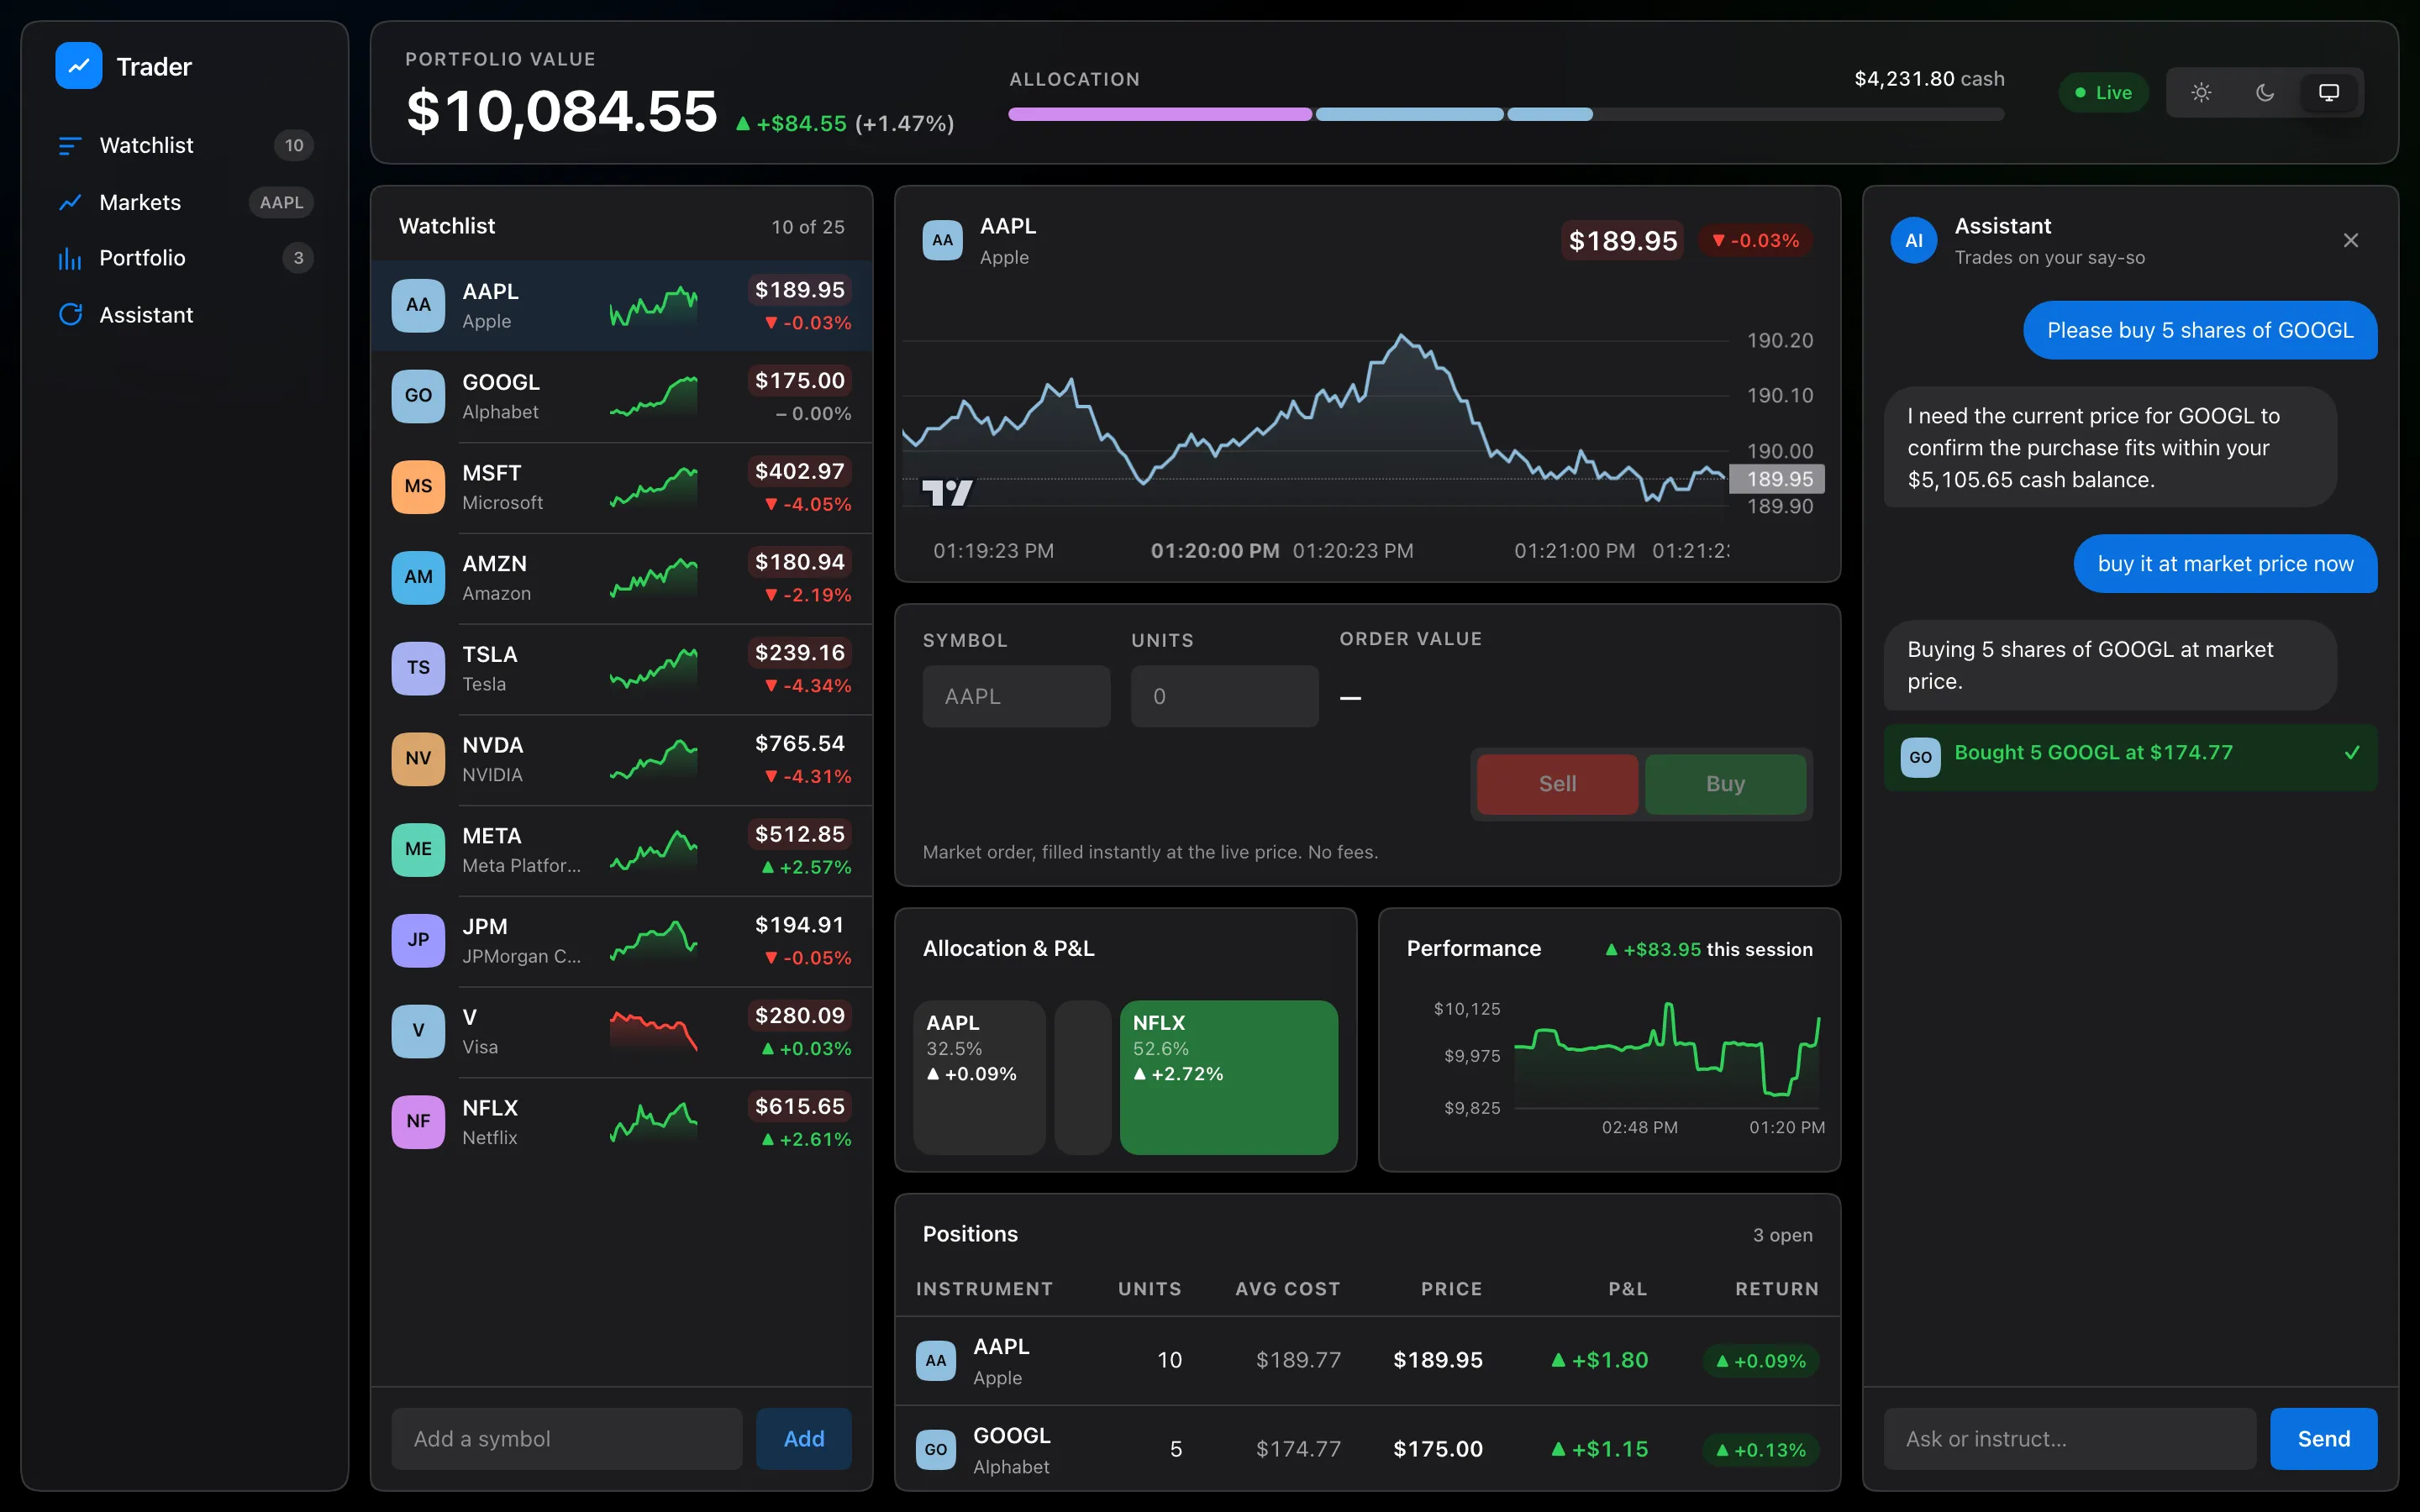2420x1512 pixels.
Task: Click the Trader logo icon
Action: click(78, 66)
